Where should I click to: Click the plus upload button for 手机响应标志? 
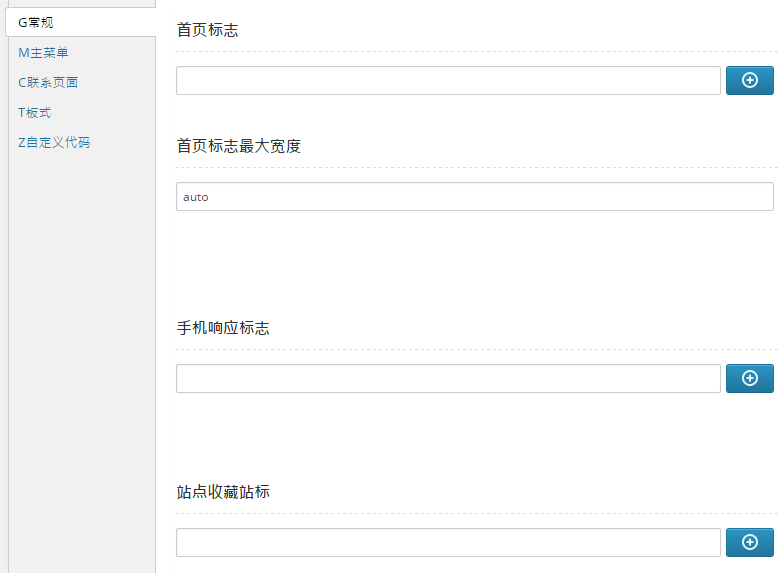coord(750,378)
